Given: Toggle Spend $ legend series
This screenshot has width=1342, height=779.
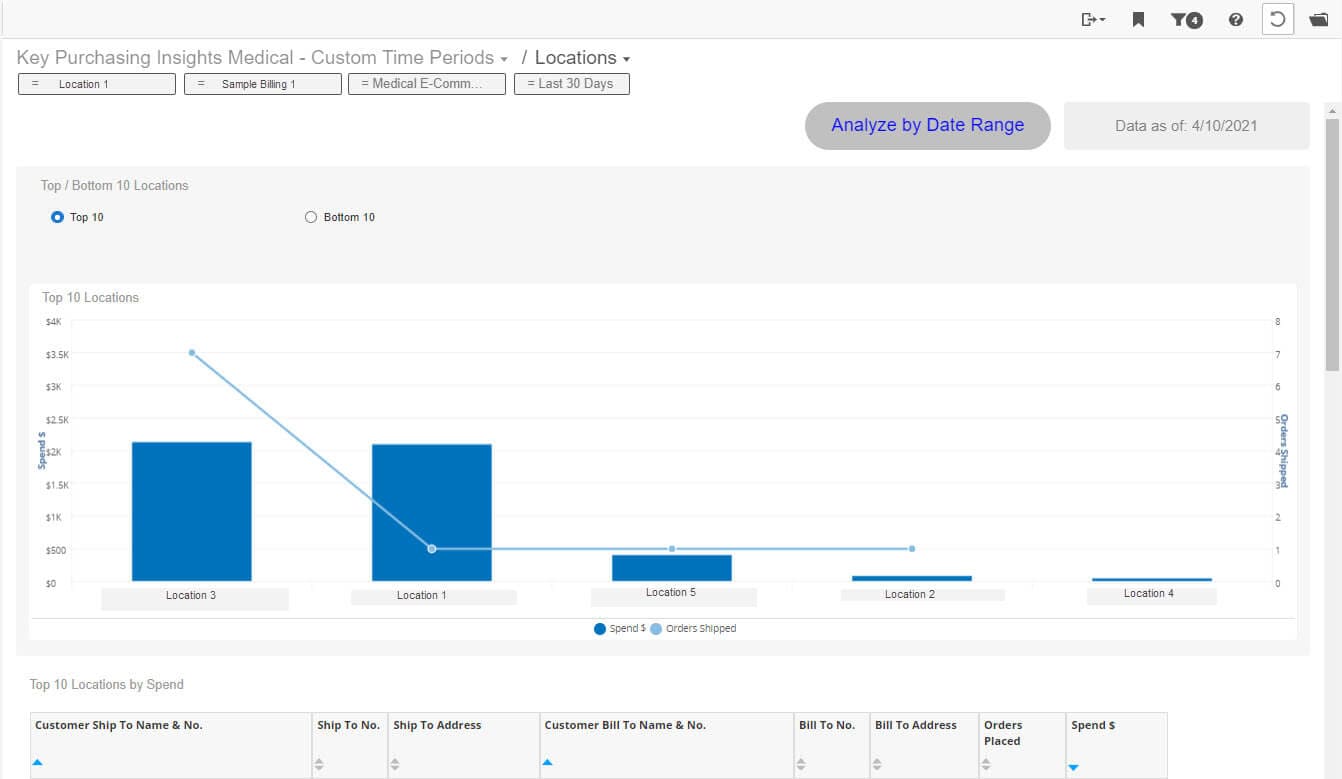Looking at the screenshot, I should tap(600, 629).
